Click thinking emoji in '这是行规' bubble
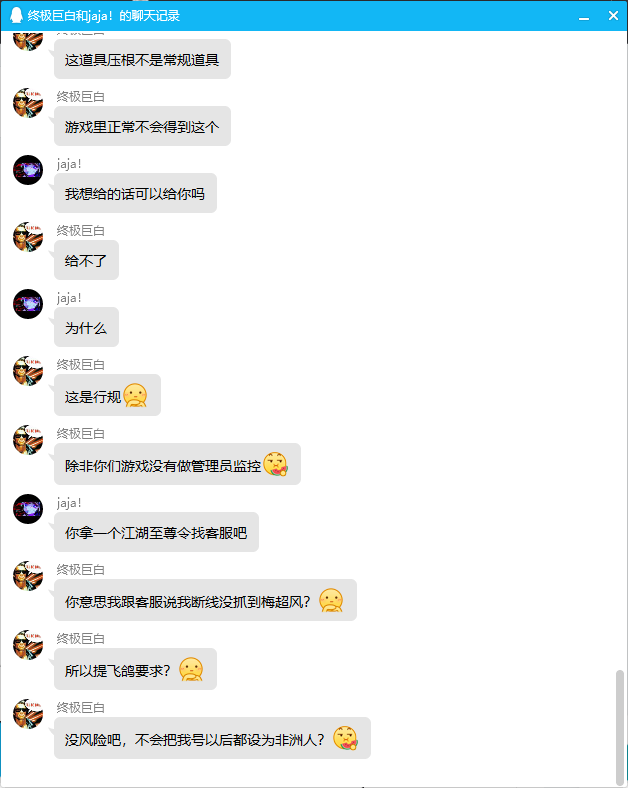 pyautogui.click(x=135, y=396)
